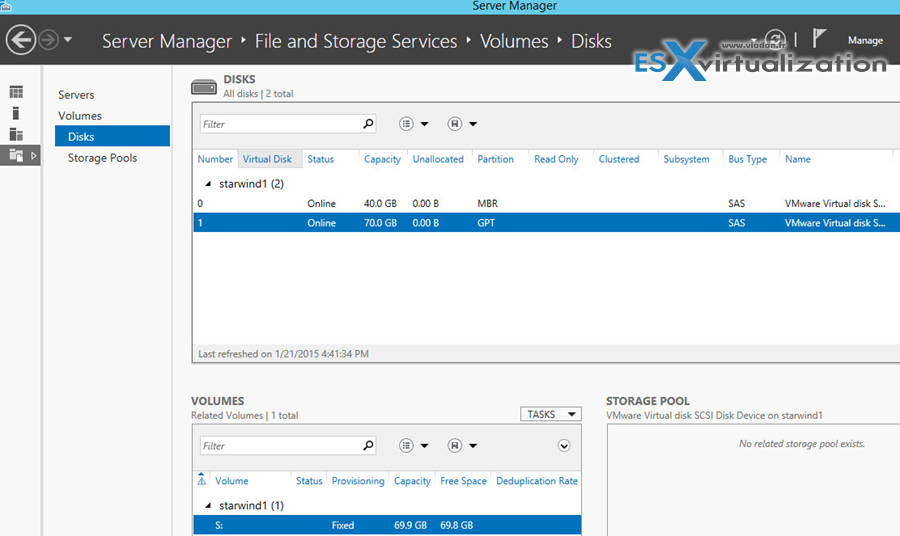Open the Dashboard icon in left sidebar
Image resolution: width=900 pixels, height=536 pixels.
tap(16, 92)
